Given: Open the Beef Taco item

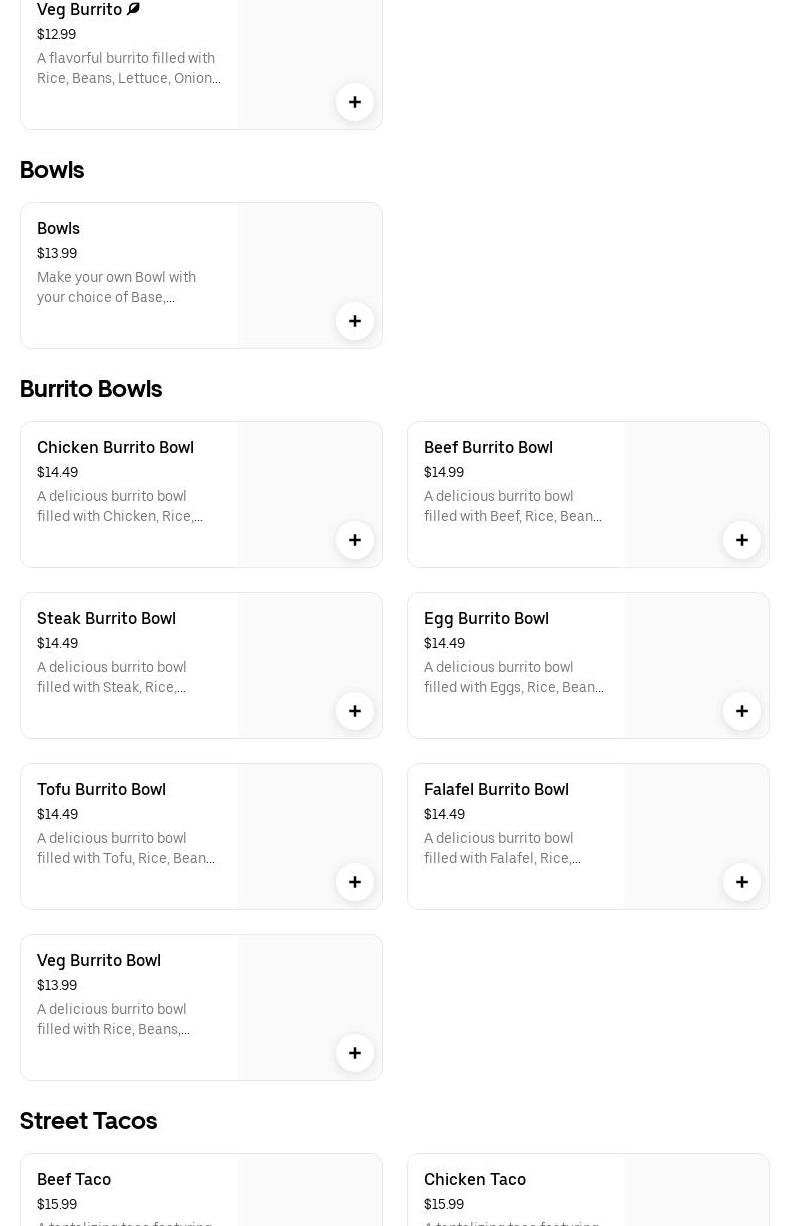Looking at the screenshot, I should 74,1180.
